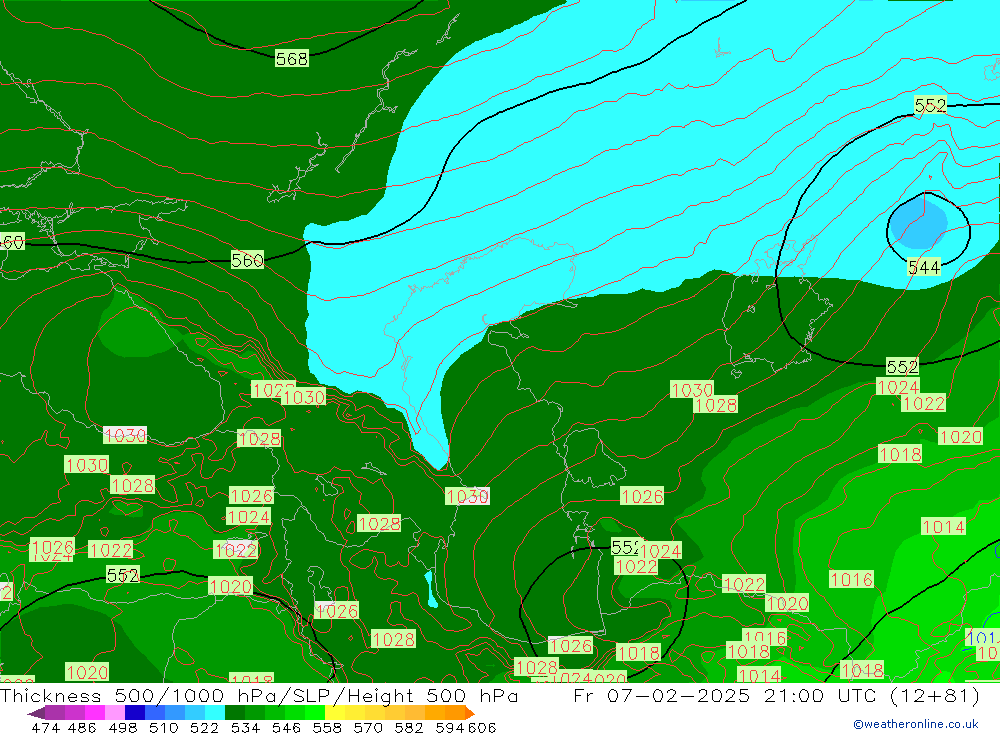
Task: Click the legend value 606
Action: (x=482, y=727)
